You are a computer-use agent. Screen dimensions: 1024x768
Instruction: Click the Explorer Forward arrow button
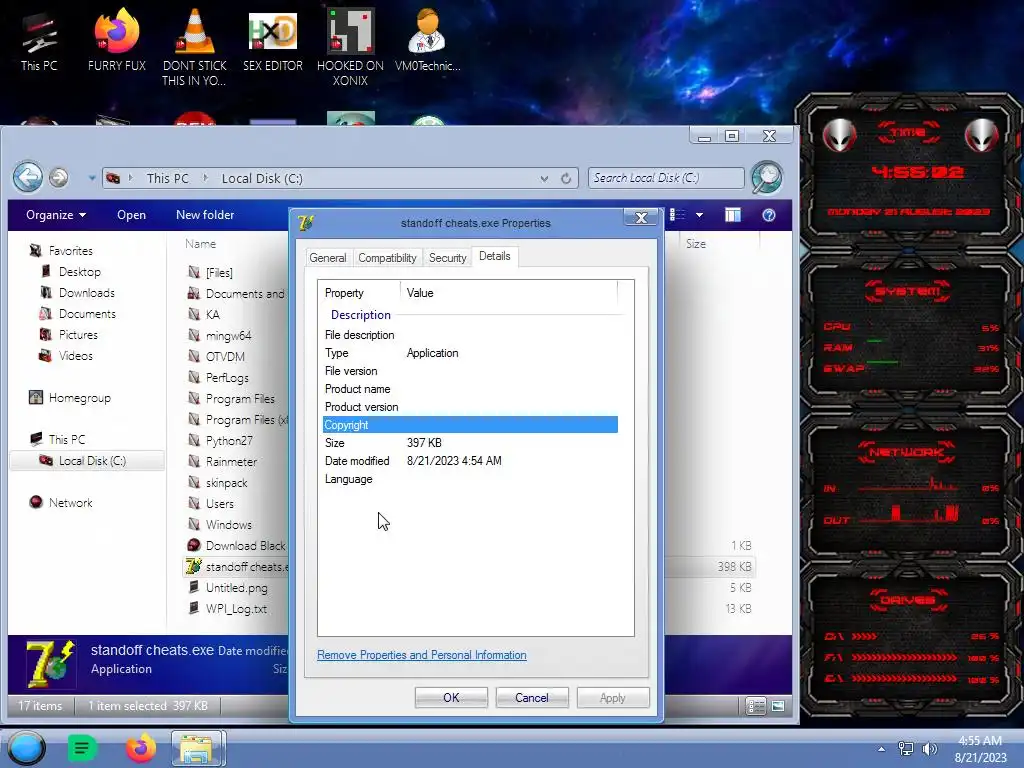59,178
